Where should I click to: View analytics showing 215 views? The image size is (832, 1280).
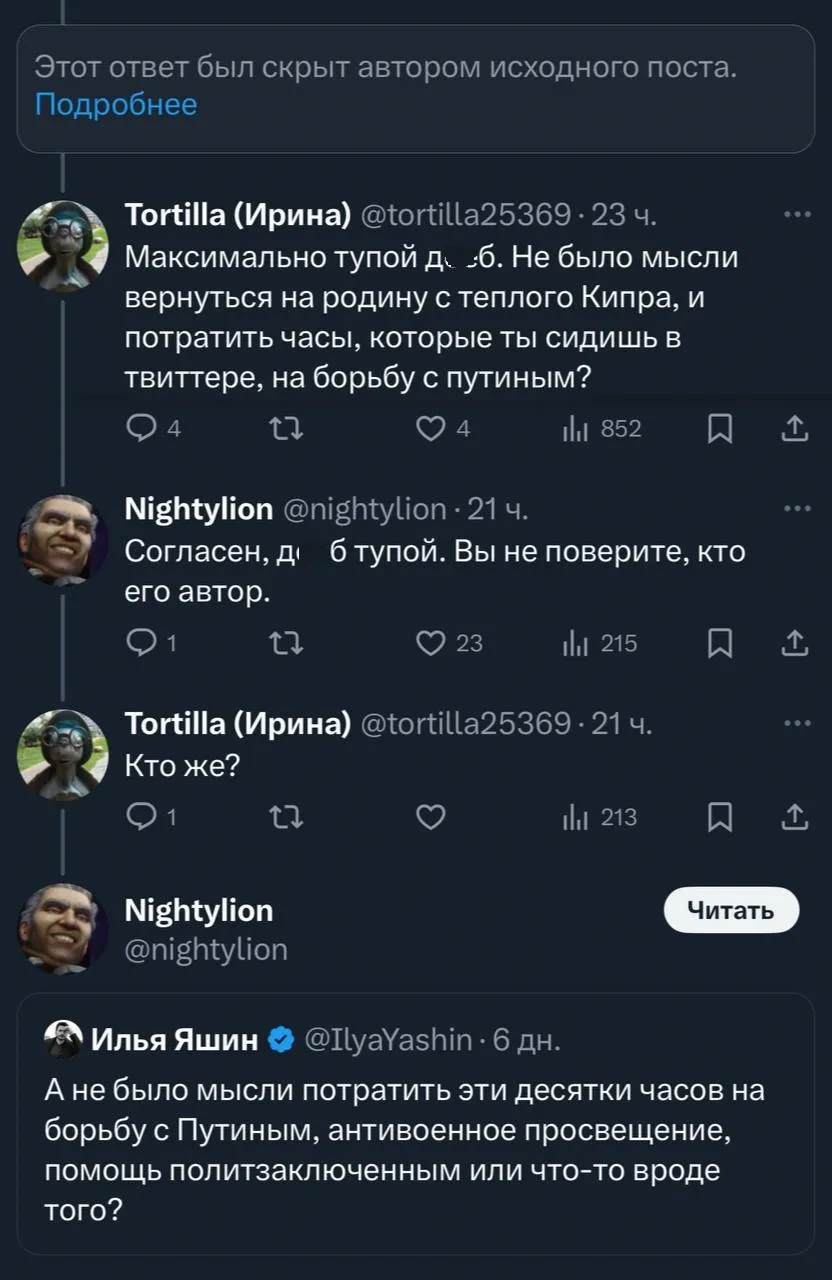click(603, 643)
